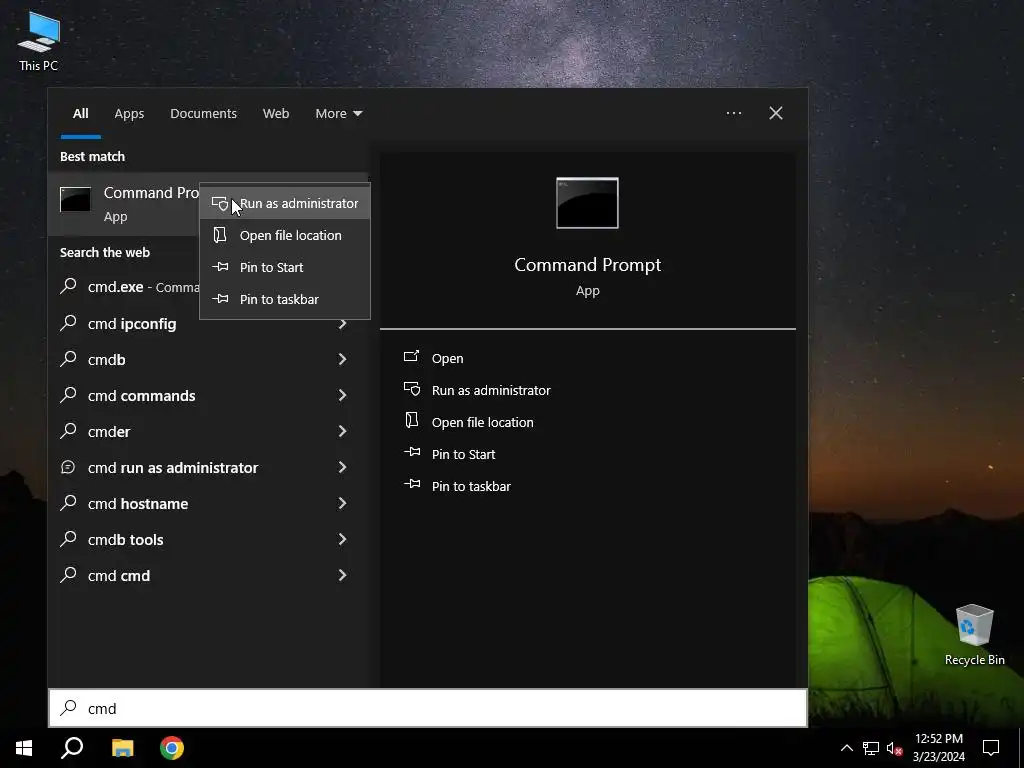Click the muted volume tray icon
This screenshot has height=768, width=1024.
point(894,748)
